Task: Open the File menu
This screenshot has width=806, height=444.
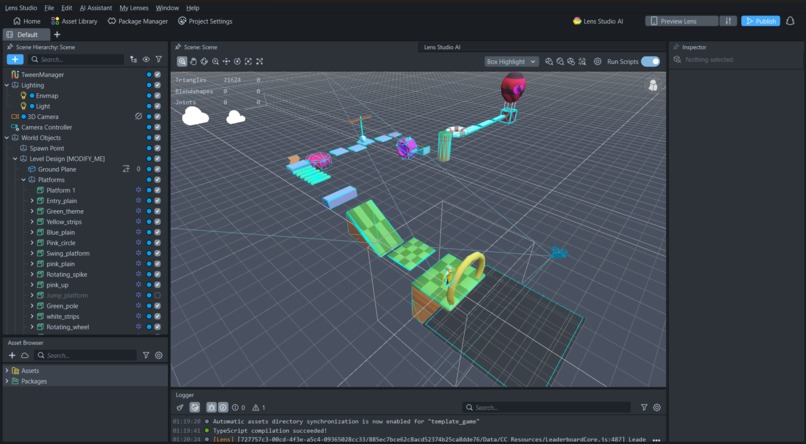Action: coord(49,8)
